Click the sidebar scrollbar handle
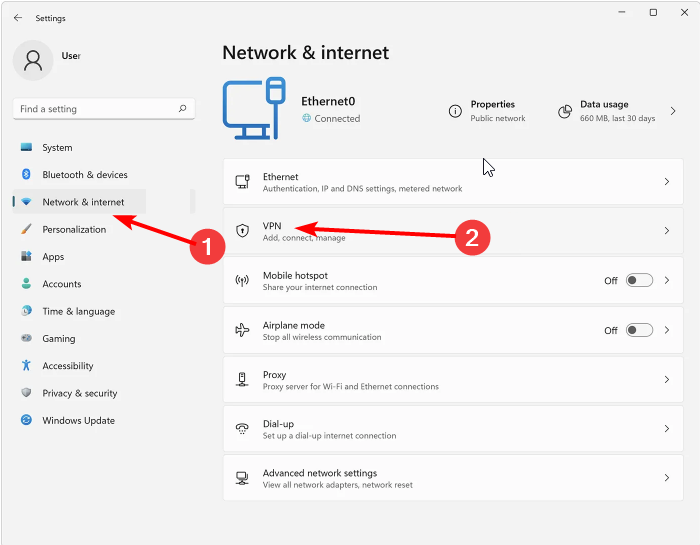 192,201
